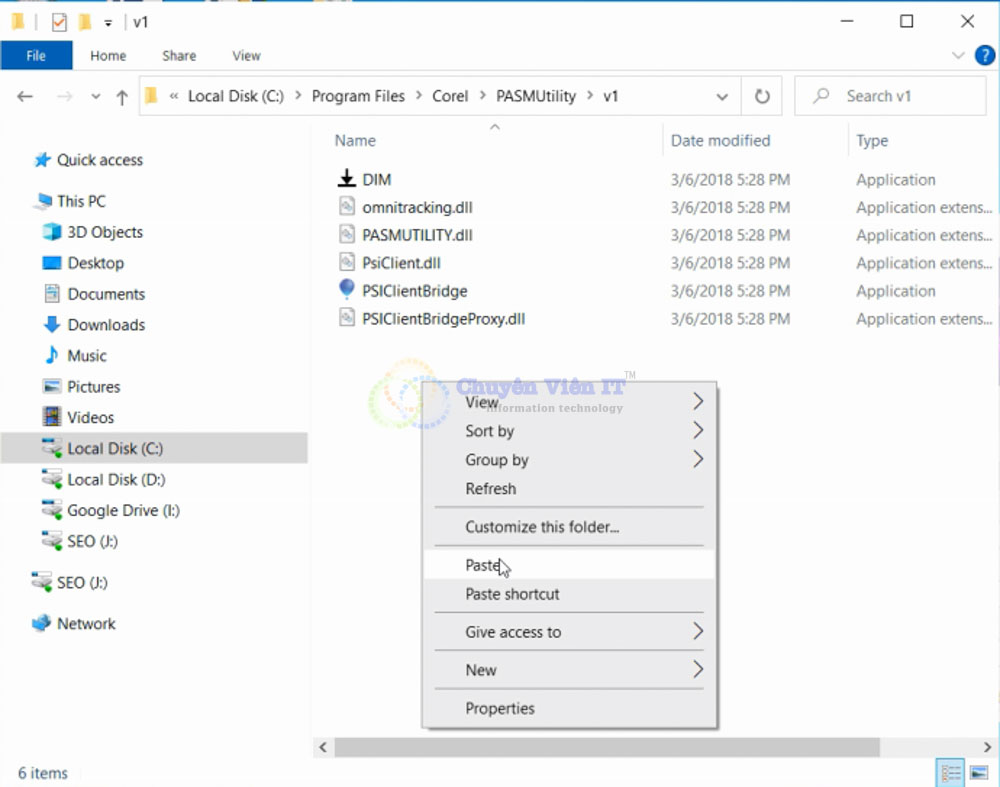Choose Paste from context menu
1000x787 pixels.
click(483, 565)
